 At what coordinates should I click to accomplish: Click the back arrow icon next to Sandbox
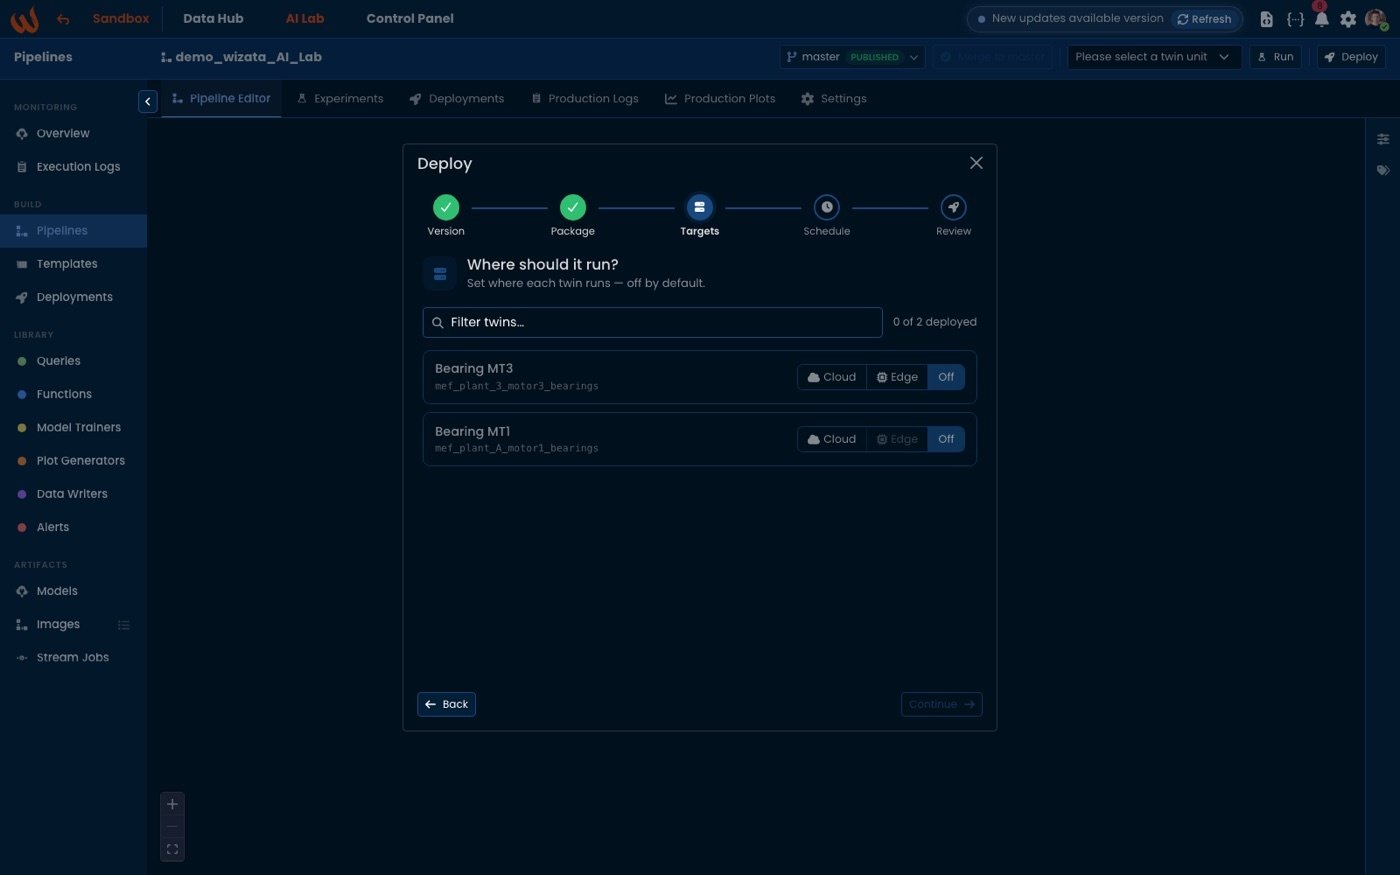tap(64, 19)
